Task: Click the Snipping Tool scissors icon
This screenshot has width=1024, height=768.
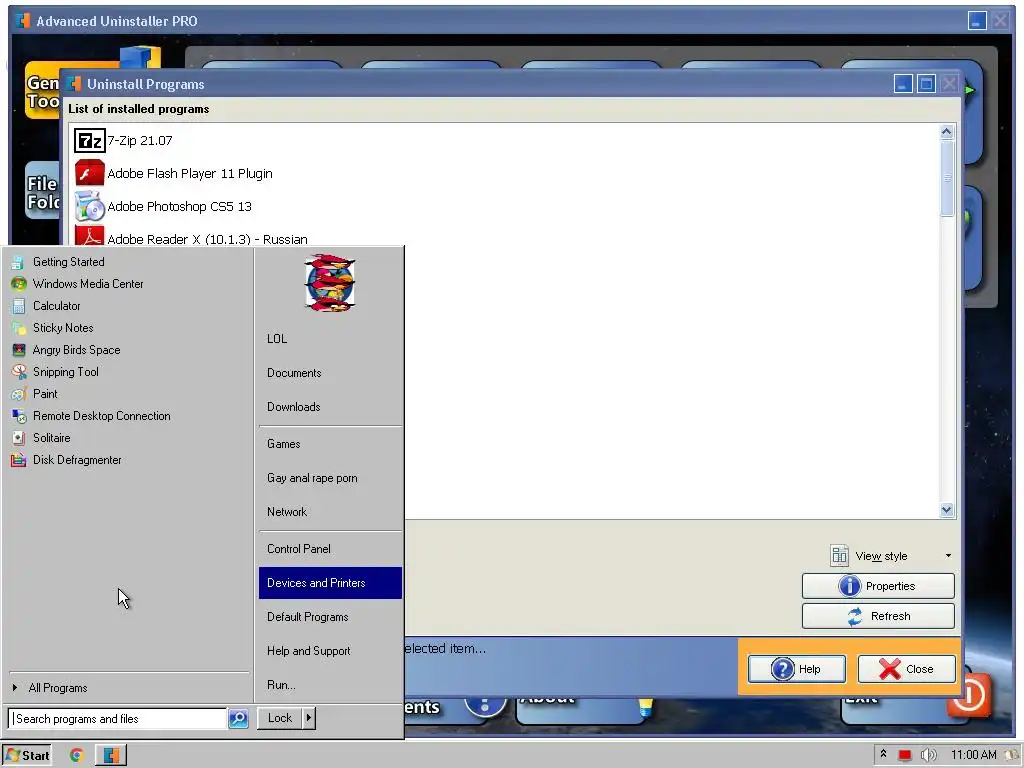Action: point(18,372)
